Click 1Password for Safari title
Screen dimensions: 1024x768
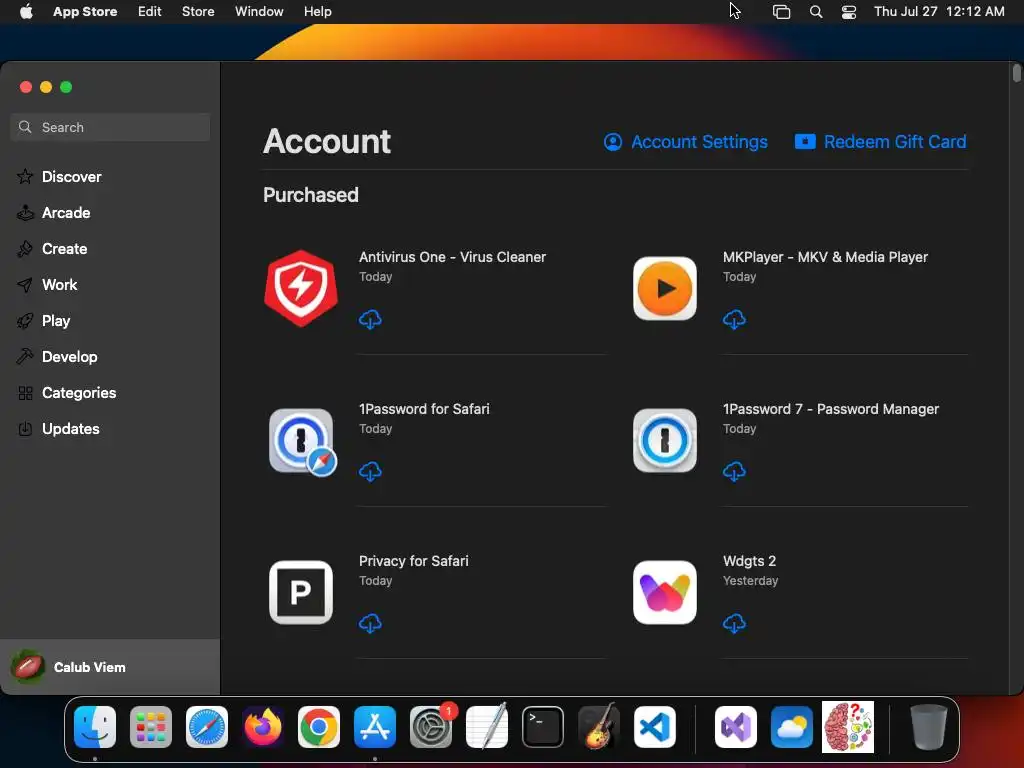click(424, 409)
